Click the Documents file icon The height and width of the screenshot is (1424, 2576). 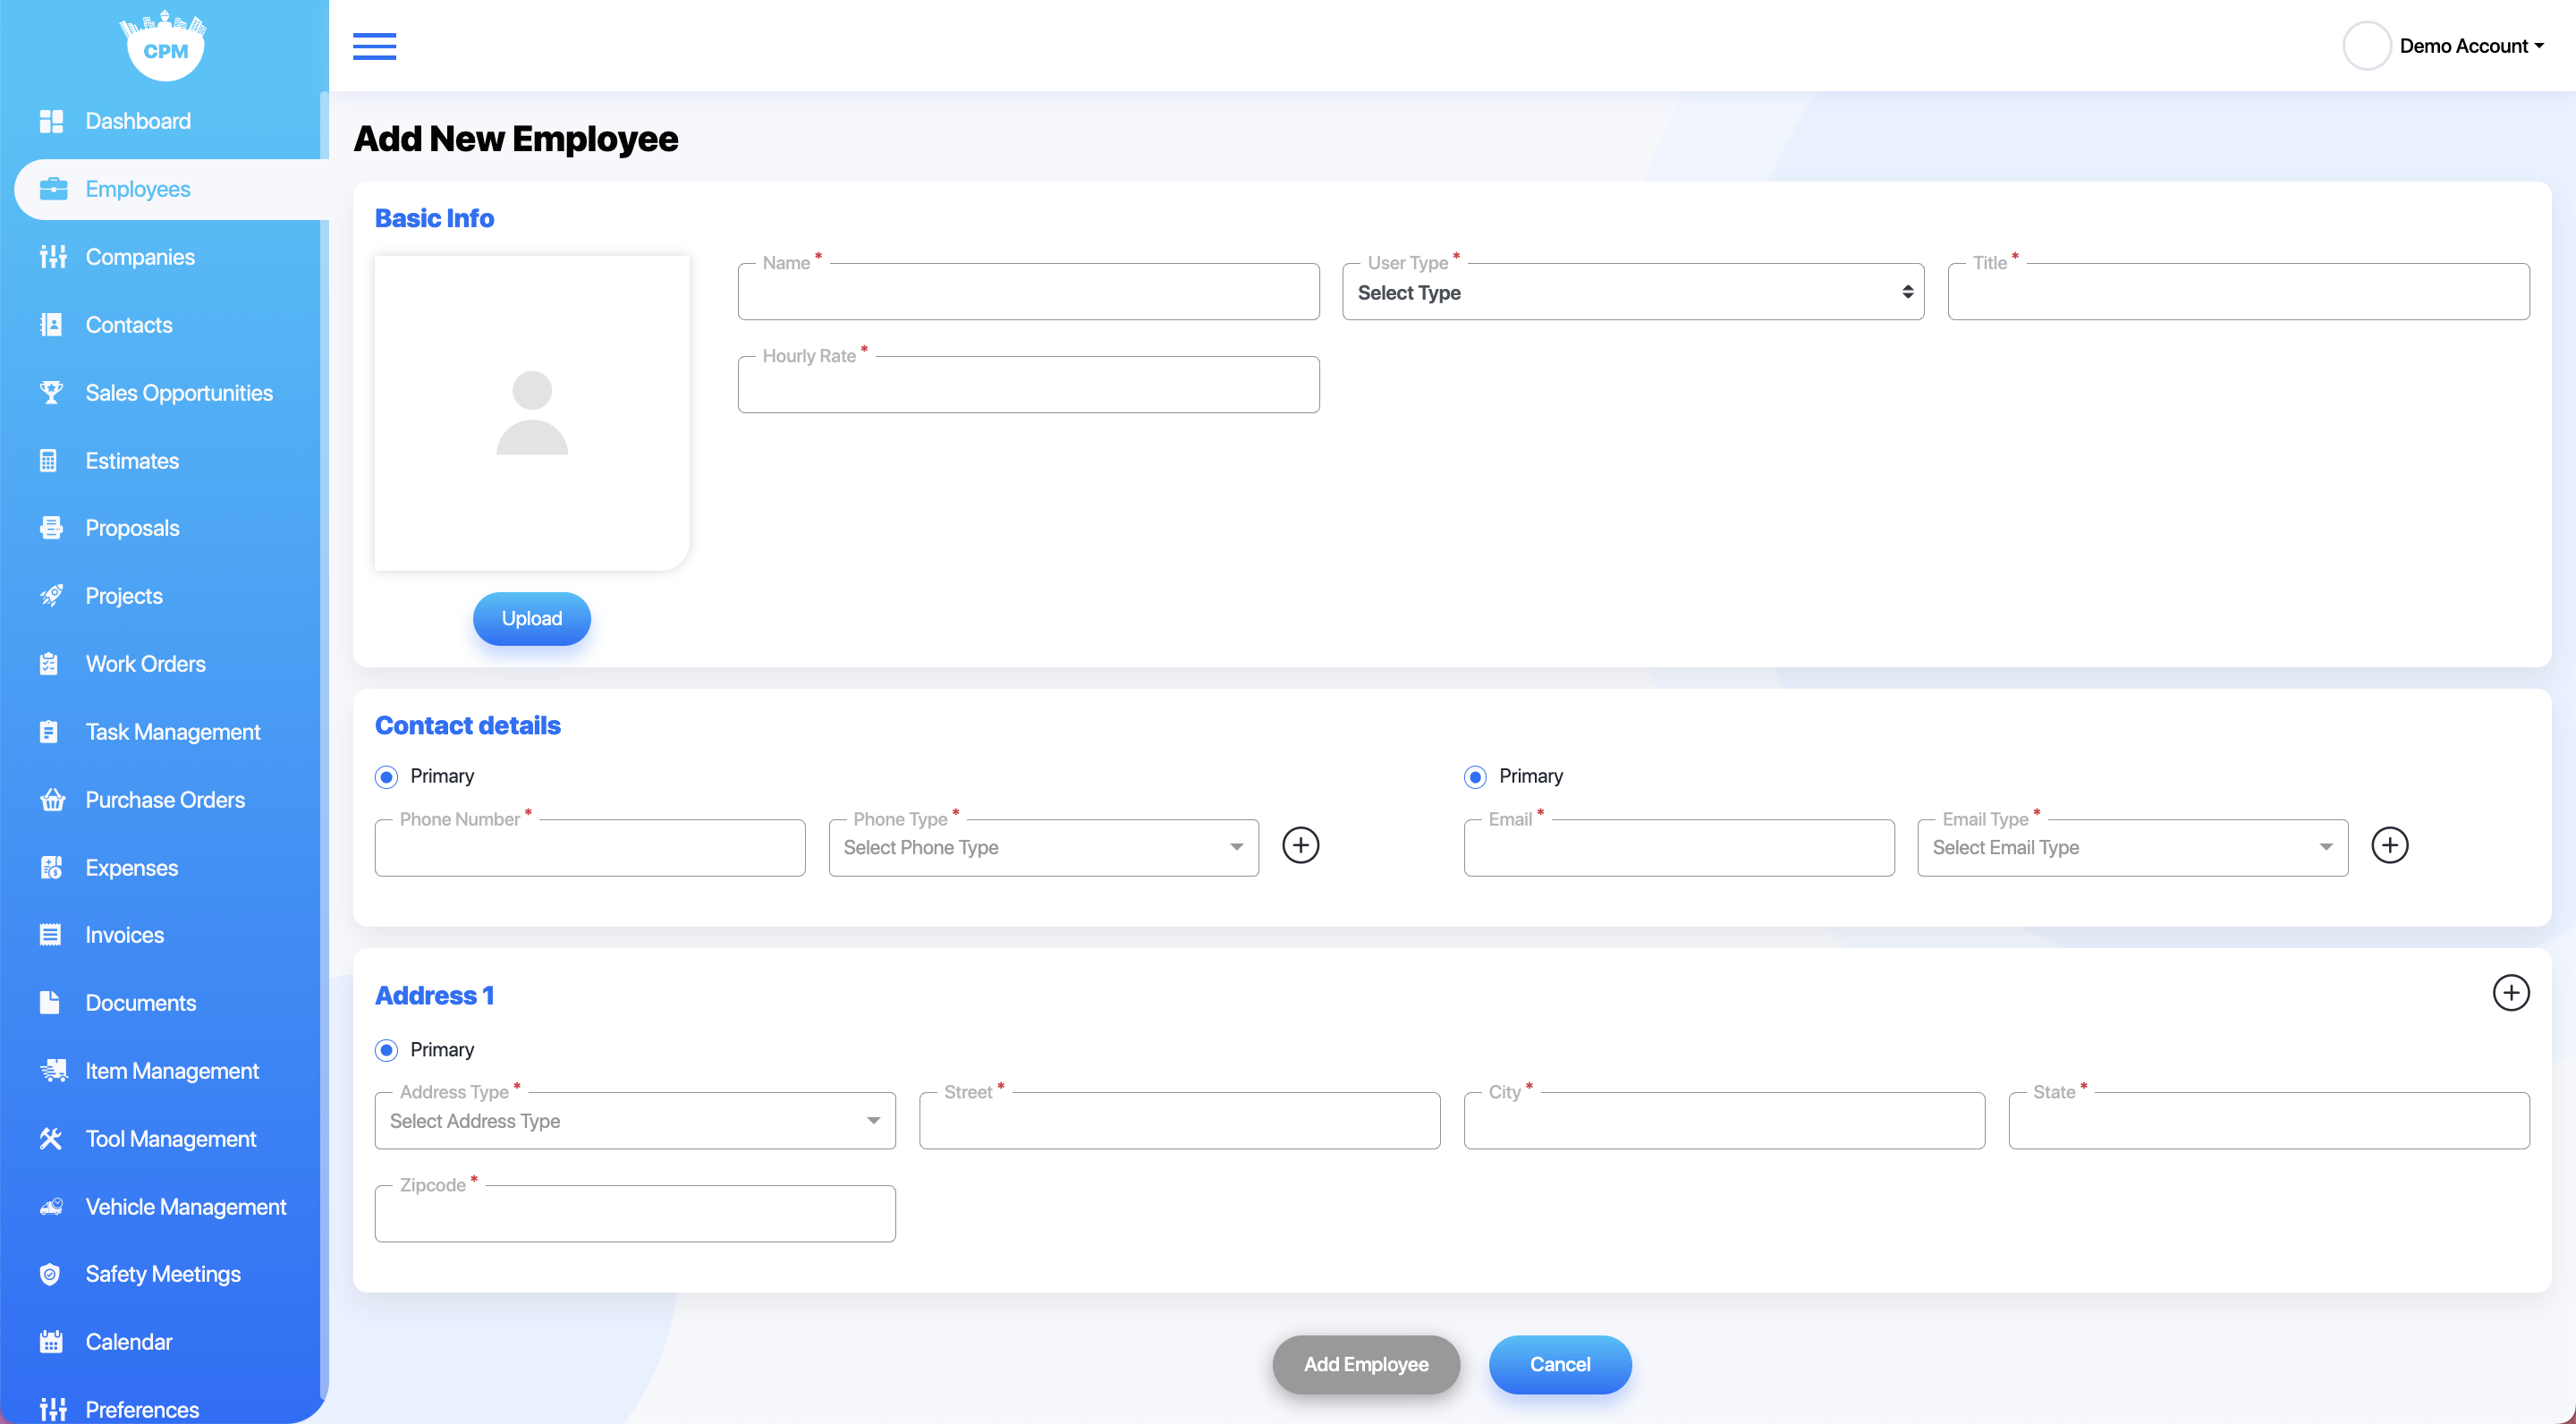49,1003
